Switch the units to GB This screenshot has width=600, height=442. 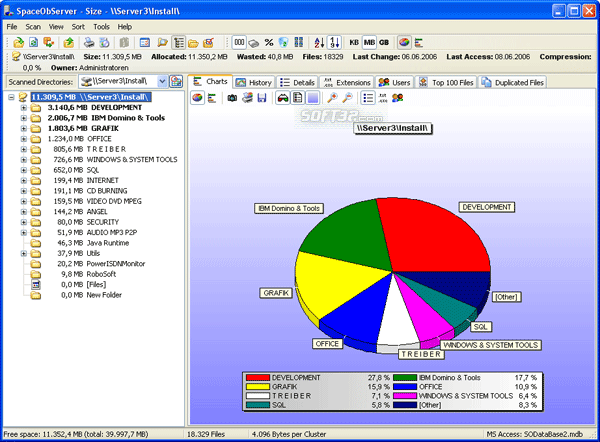click(384, 42)
